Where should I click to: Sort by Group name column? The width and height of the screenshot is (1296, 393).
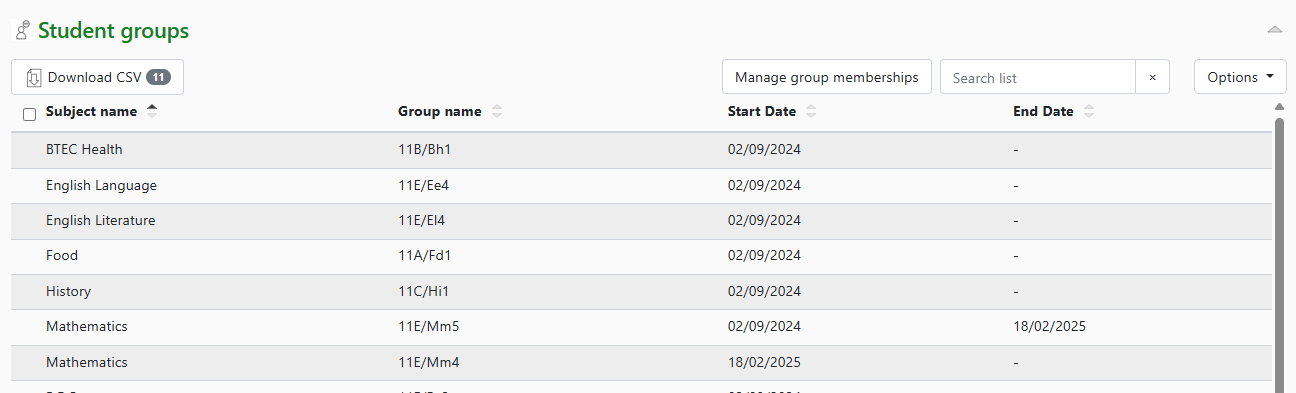pyautogui.click(x=450, y=112)
